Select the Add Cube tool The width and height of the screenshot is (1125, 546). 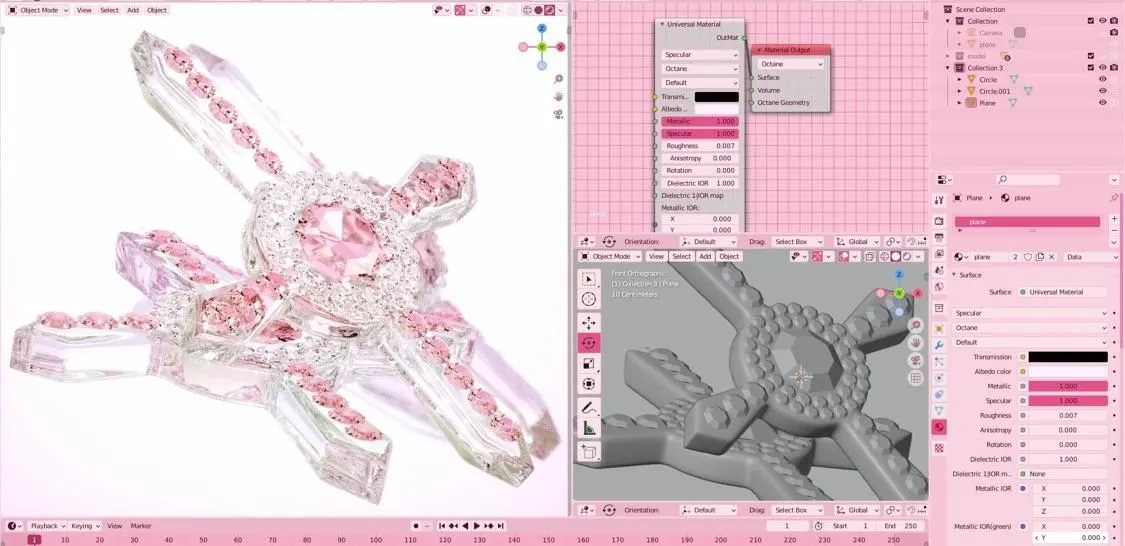point(588,451)
